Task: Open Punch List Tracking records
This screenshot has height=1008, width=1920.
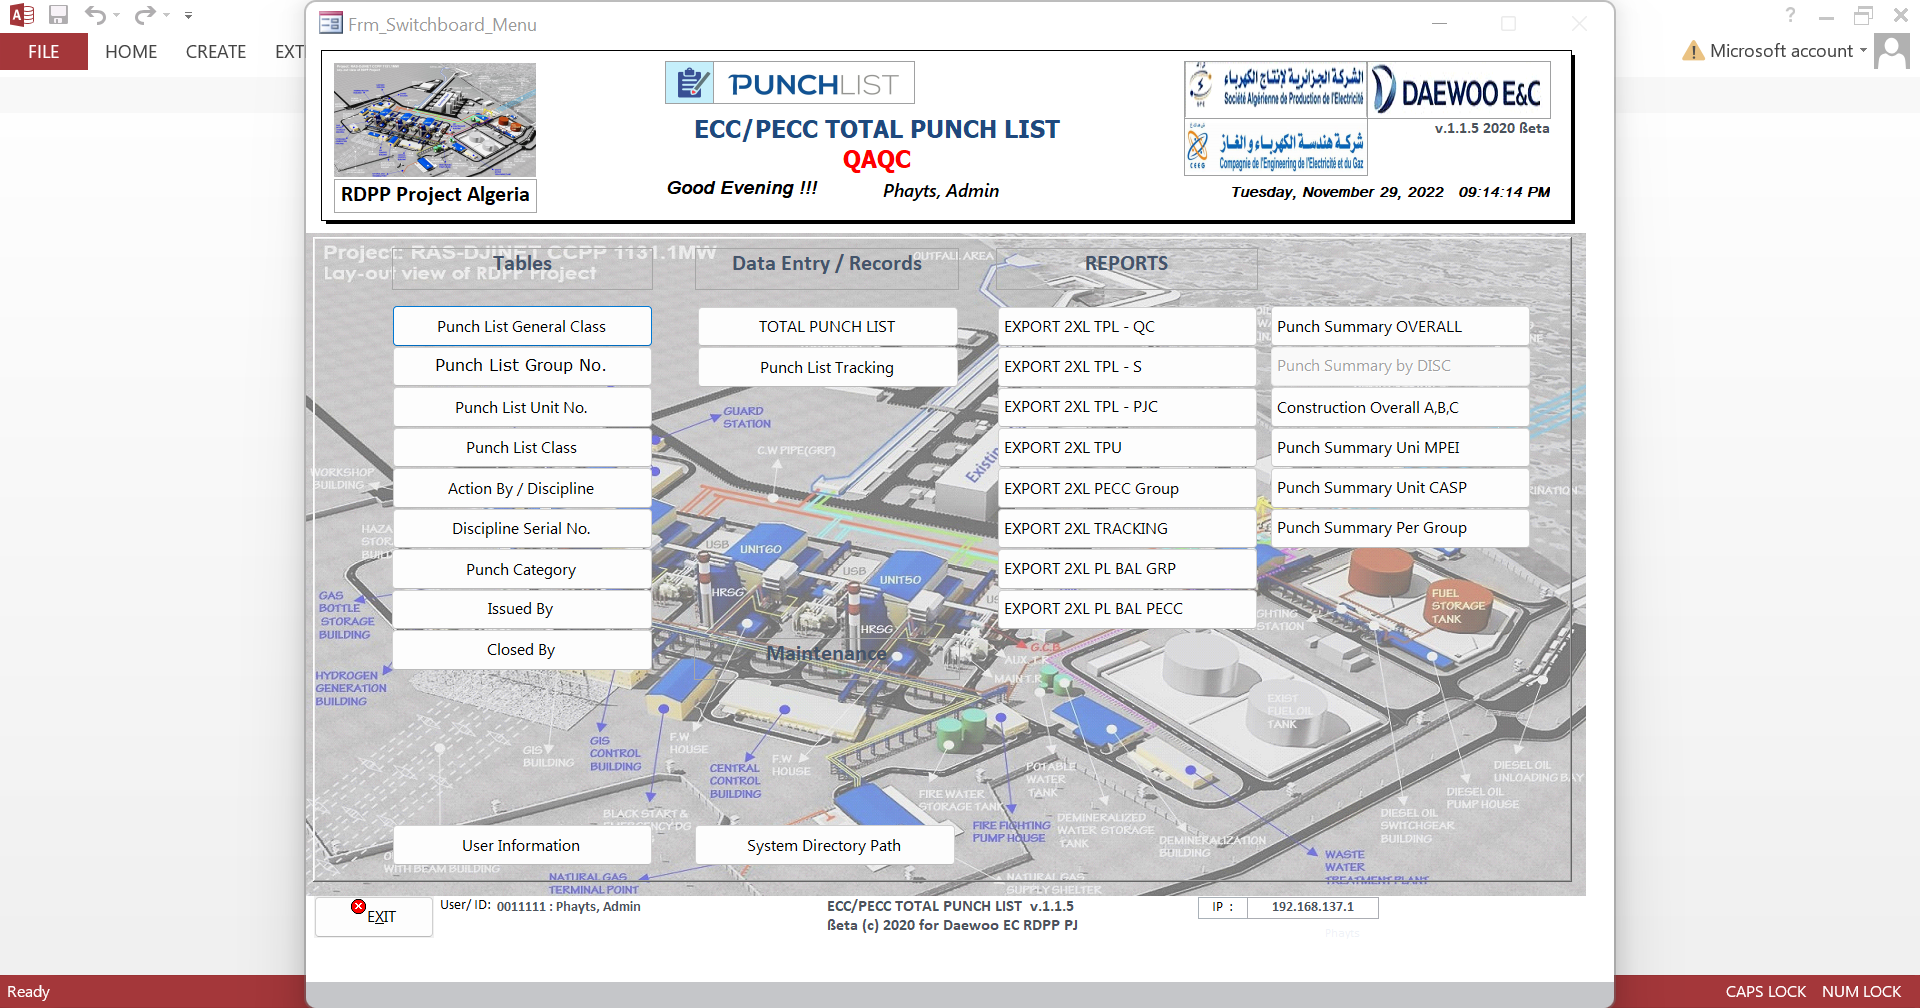Action: coord(827,367)
